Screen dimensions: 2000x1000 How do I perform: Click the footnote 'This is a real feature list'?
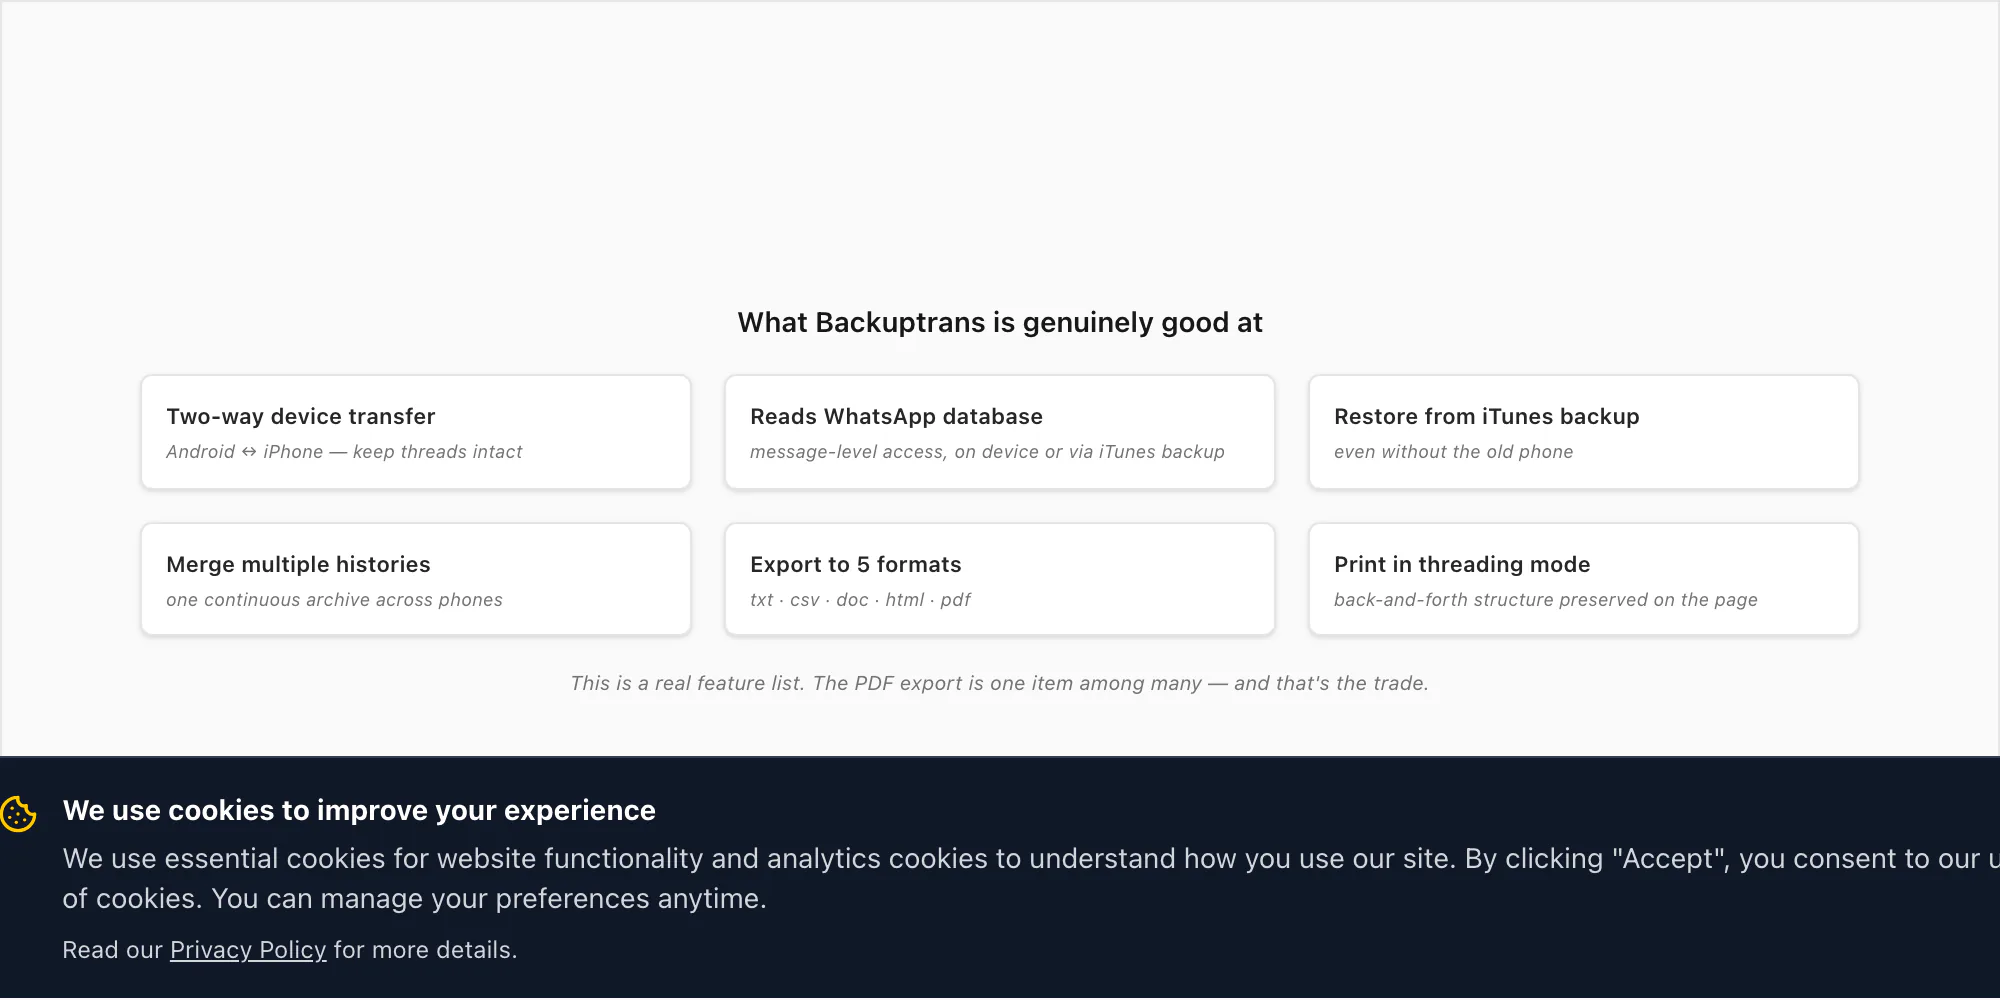[x=687, y=683]
